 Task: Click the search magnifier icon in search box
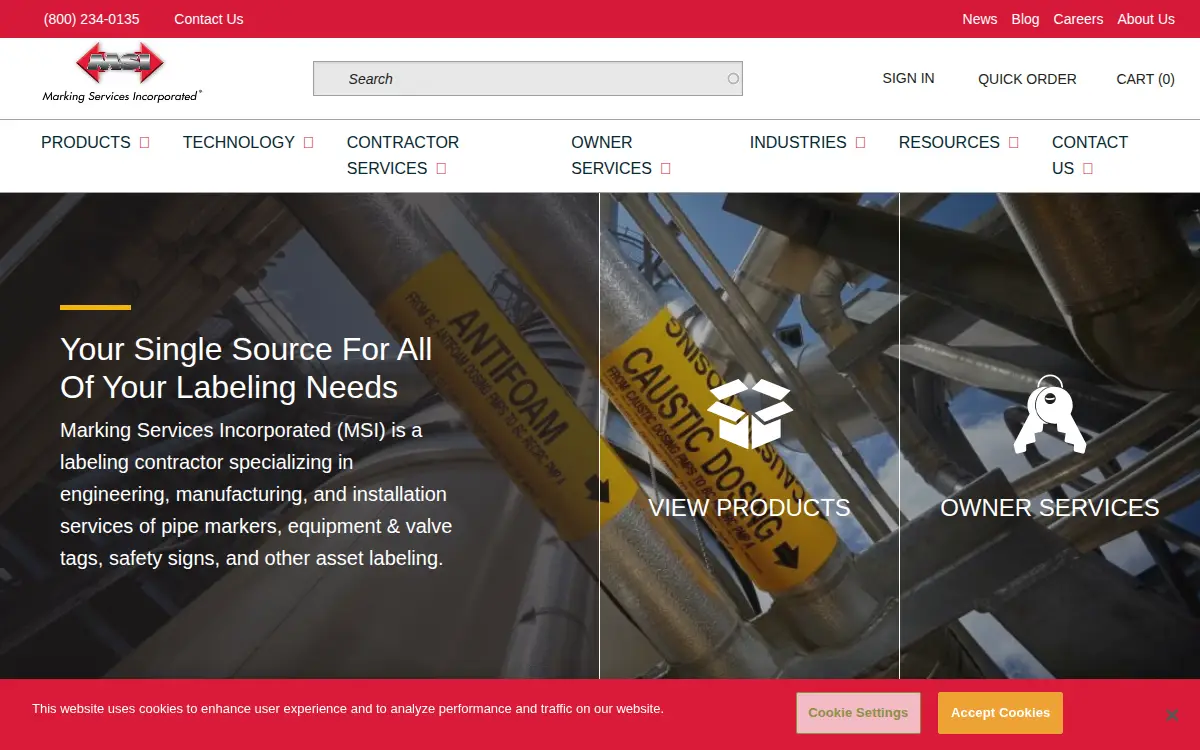coord(733,79)
